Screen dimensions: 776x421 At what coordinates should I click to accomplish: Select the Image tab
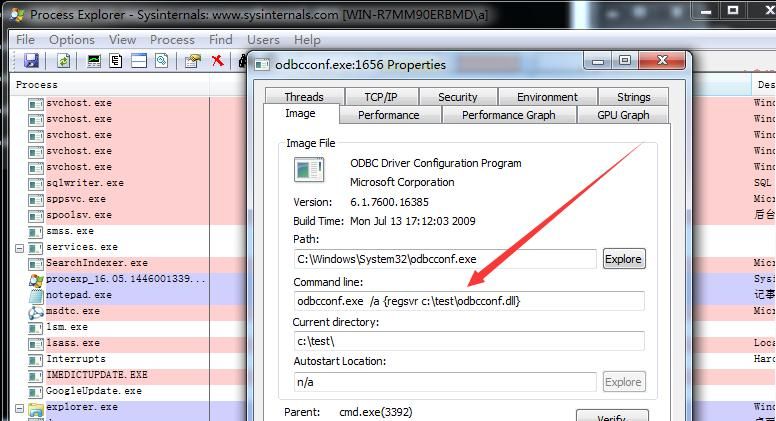[x=300, y=113]
